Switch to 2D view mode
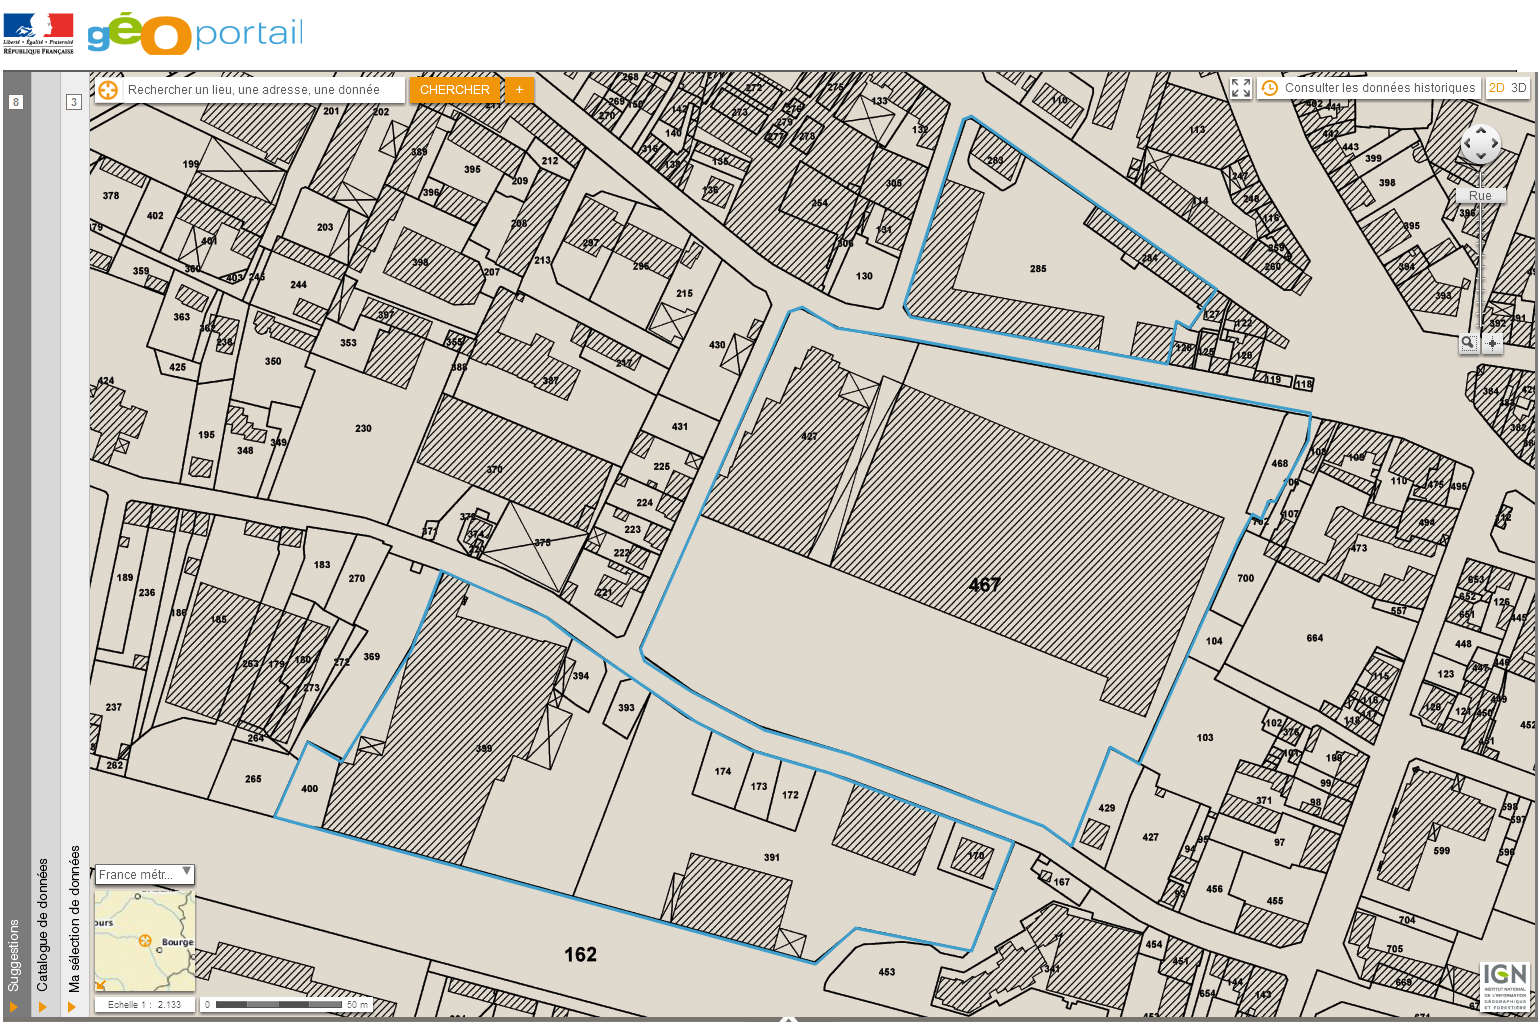The image size is (1538, 1022). 1497,88
